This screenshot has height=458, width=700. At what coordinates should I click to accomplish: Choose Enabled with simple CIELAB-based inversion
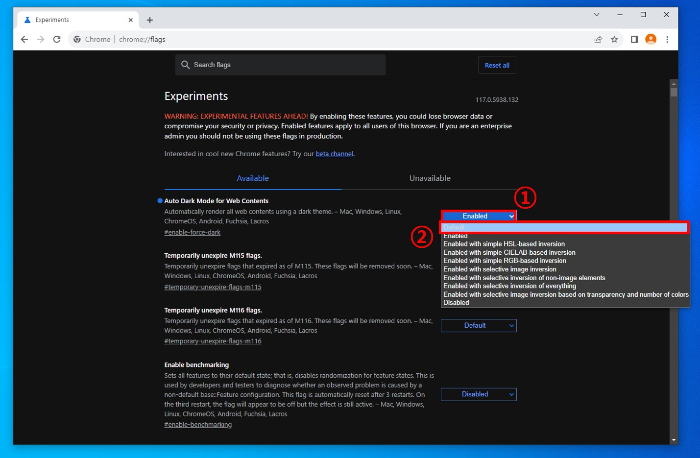(x=565, y=253)
